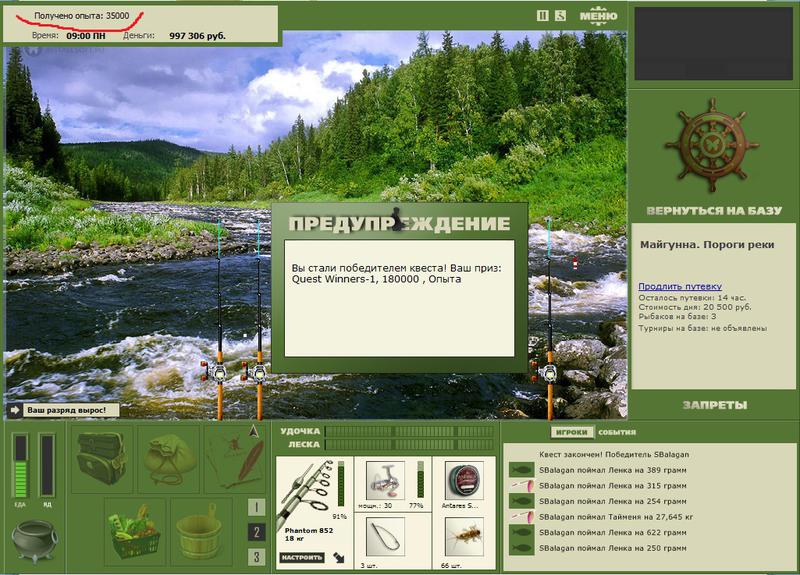This screenshot has height=575, width=800.
Task: Click the S icon next to pause
Action: click(x=560, y=16)
